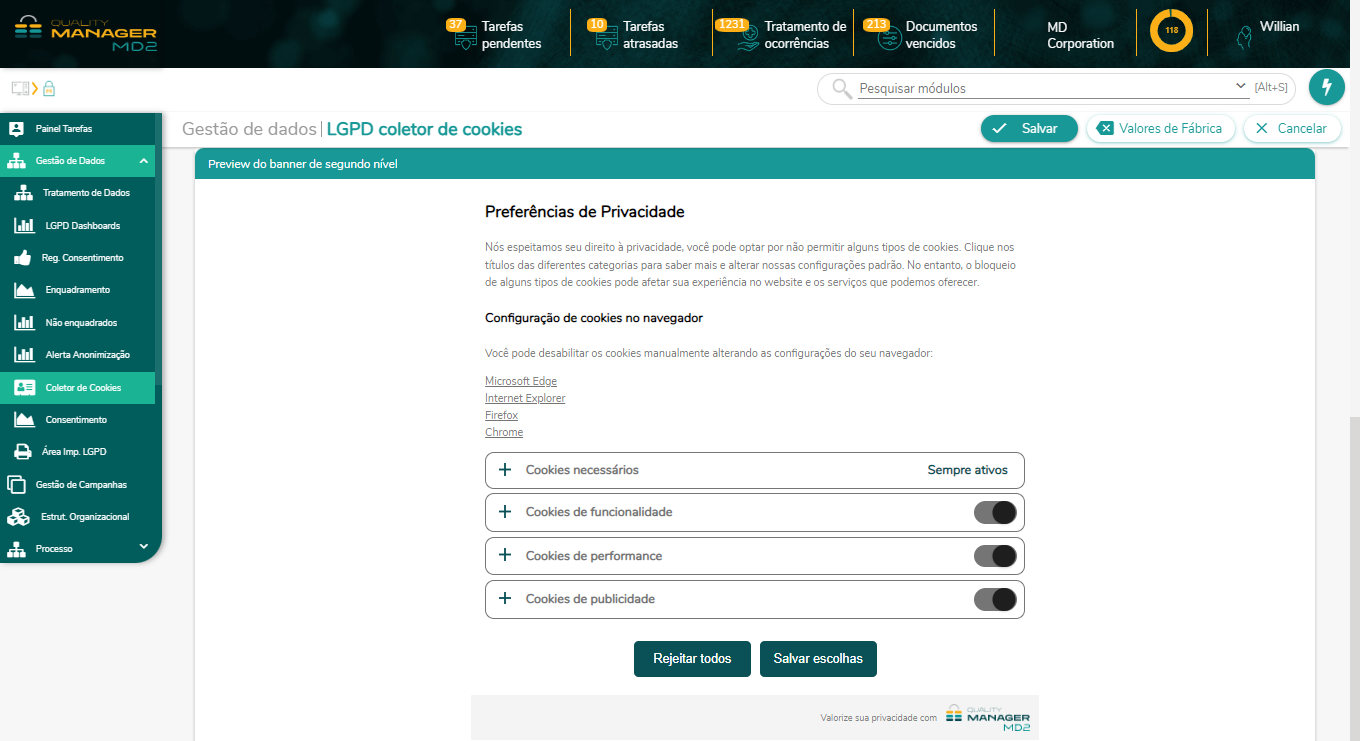Open the Tarefas pendentes icon
Viewport: 1360px width, 741px height.
point(464,41)
